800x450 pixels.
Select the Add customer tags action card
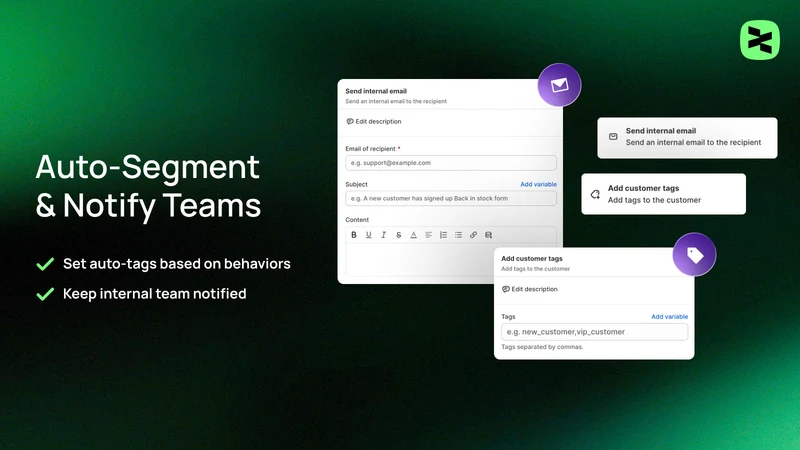[x=663, y=194]
